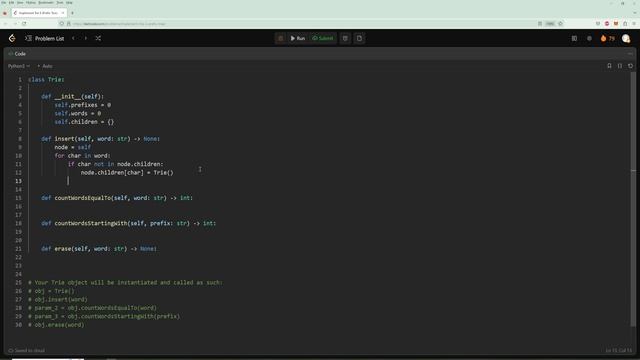Open the Problem List panel
Viewport: 640px width, 360px height.
pyautogui.click(x=45, y=38)
